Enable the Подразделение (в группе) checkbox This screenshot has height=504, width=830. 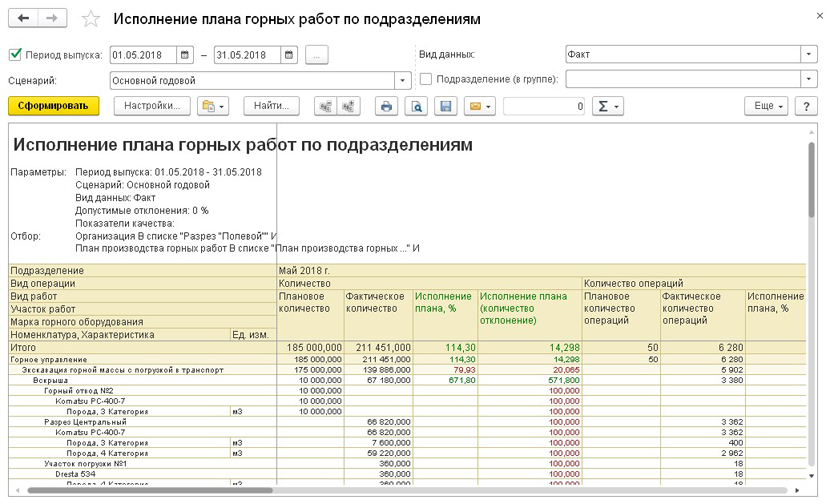pos(427,80)
